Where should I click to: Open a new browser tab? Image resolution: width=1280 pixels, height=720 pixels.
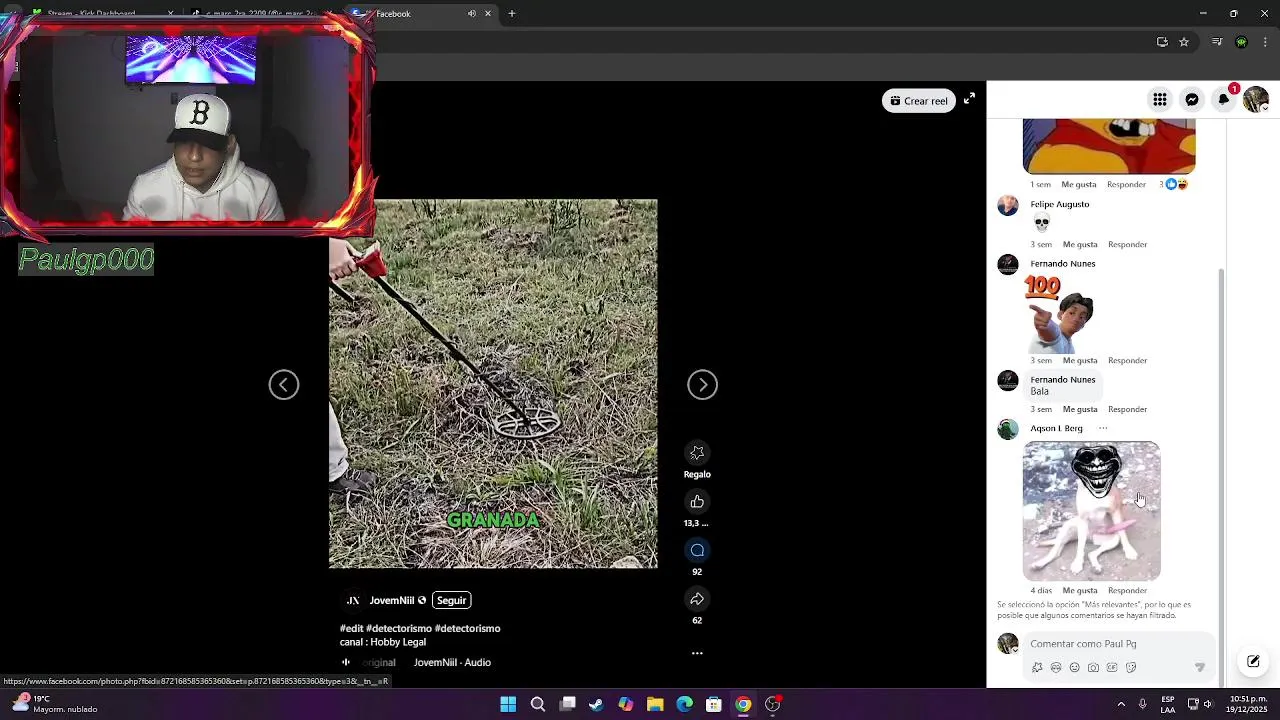(x=511, y=14)
